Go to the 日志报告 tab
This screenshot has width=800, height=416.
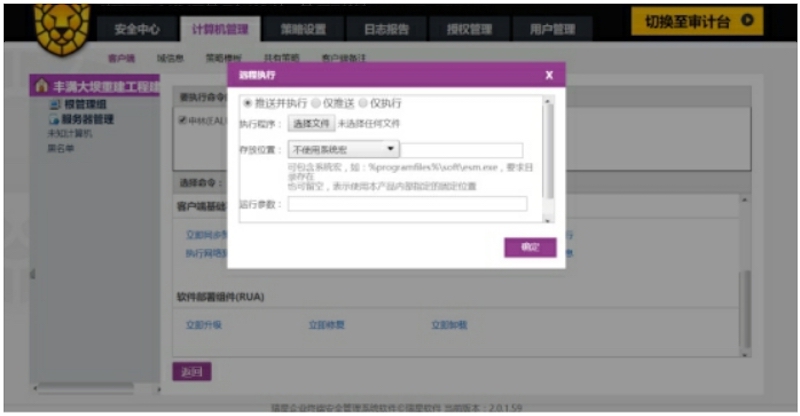387,29
